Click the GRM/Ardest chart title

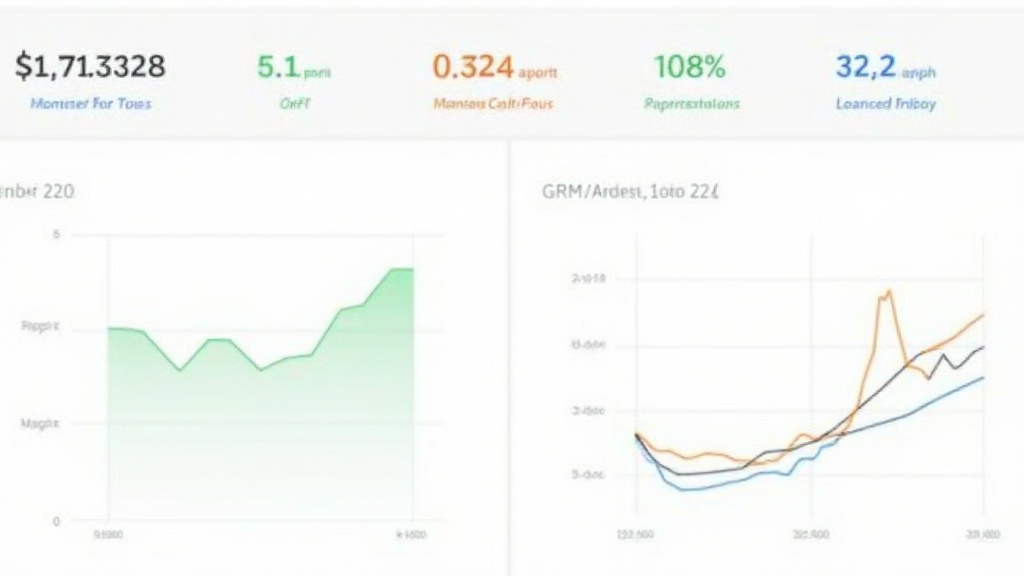(629, 192)
